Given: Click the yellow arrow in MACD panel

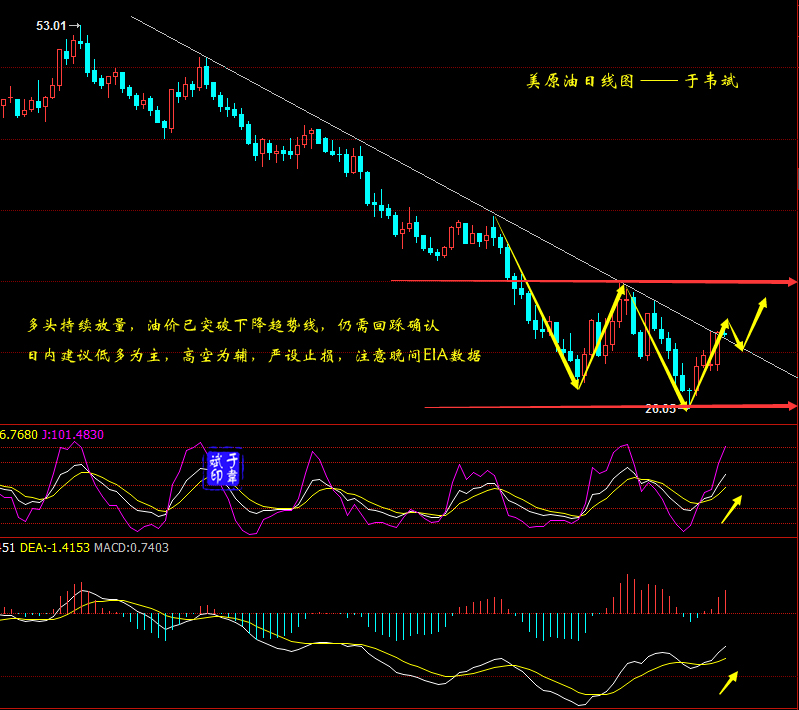Looking at the screenshot, I should (x=729, y=682).
